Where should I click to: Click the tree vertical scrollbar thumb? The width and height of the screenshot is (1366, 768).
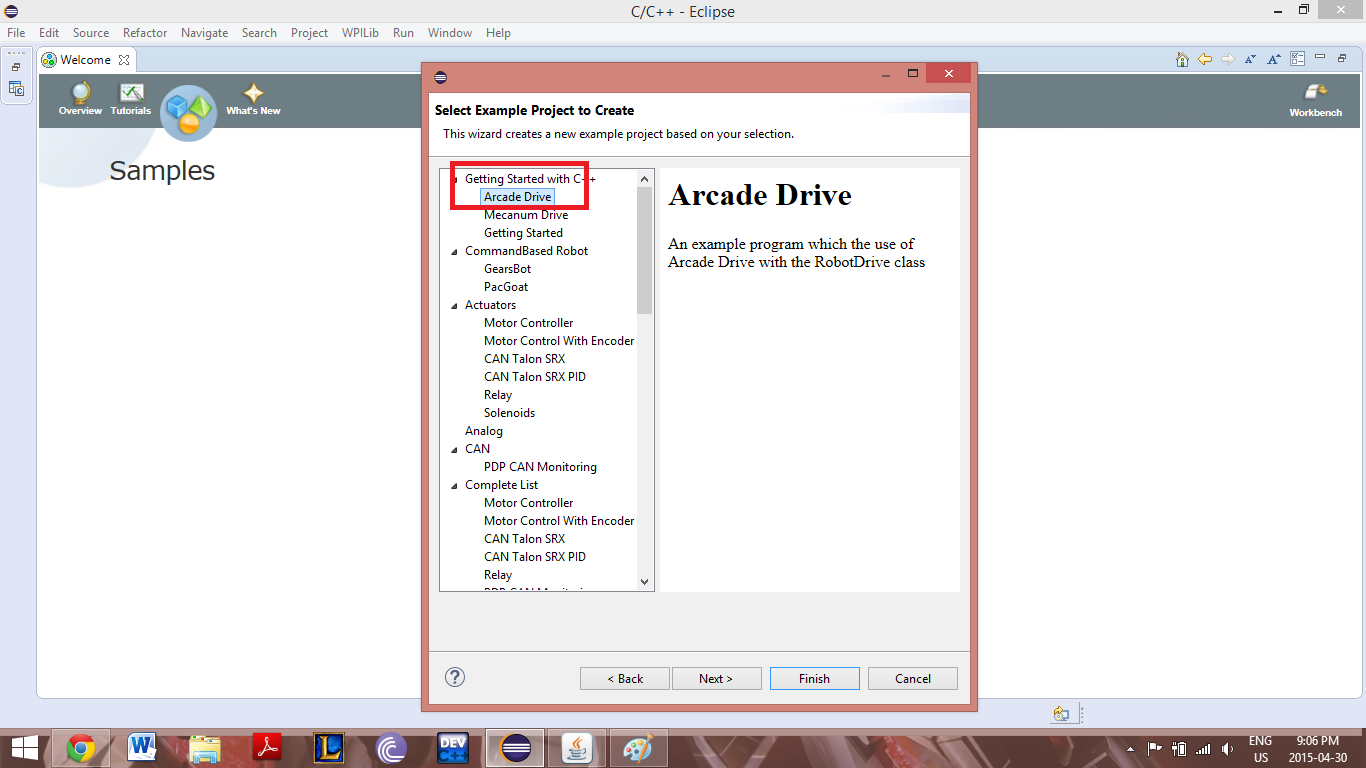[x=644, y=250]
